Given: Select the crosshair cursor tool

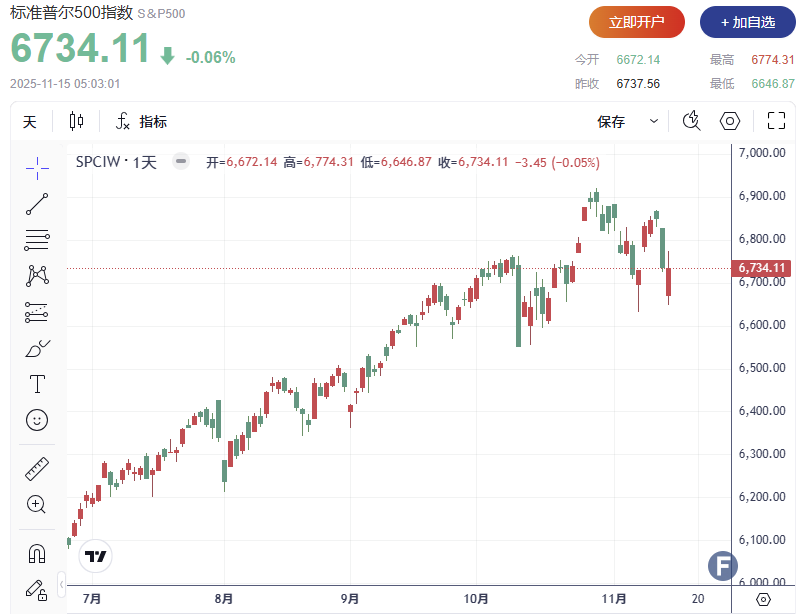Looking at the screenshot, I should point(37,167).
